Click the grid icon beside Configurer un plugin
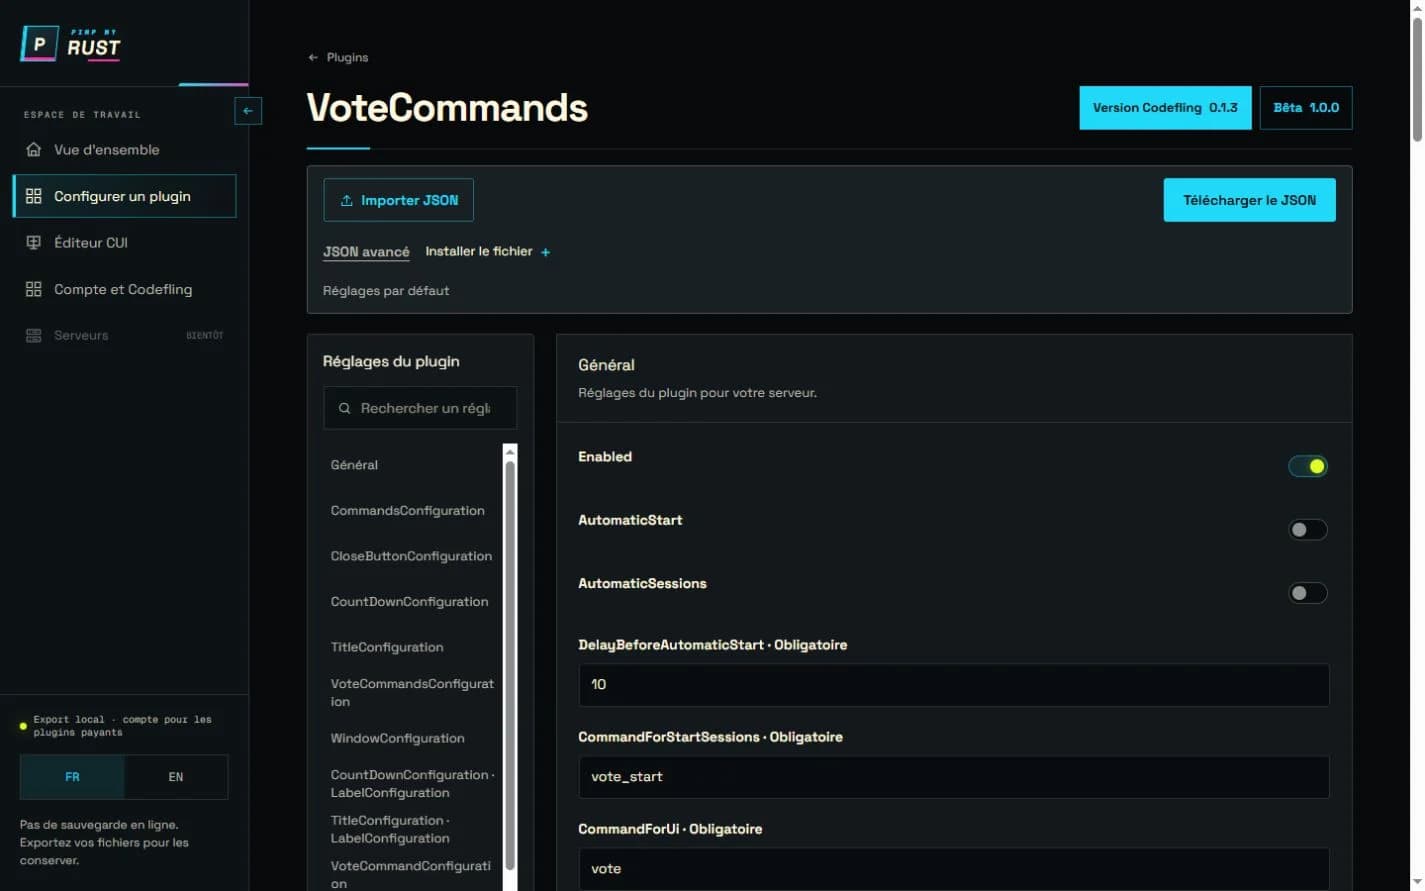The width and height of the screenshot is (1425, 891). (34, 196)
